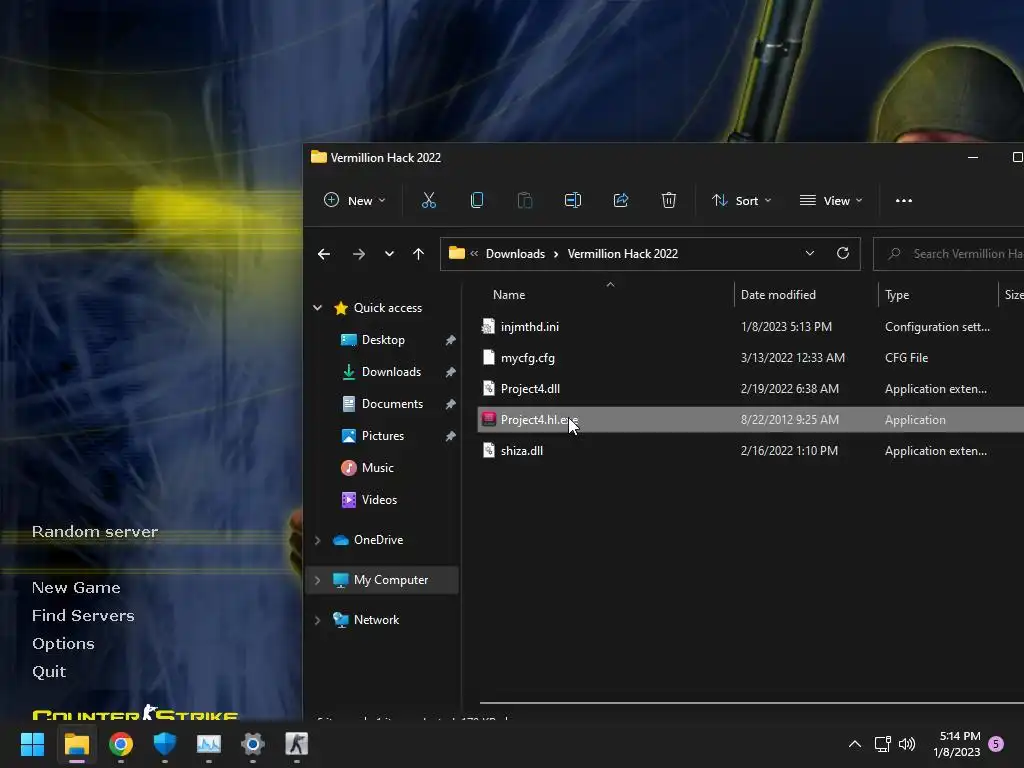Screen dimensions: 1024x768
Task: Open the performance monitor taskbar icon
Action: pyautogui.click(x=209, y=744)
